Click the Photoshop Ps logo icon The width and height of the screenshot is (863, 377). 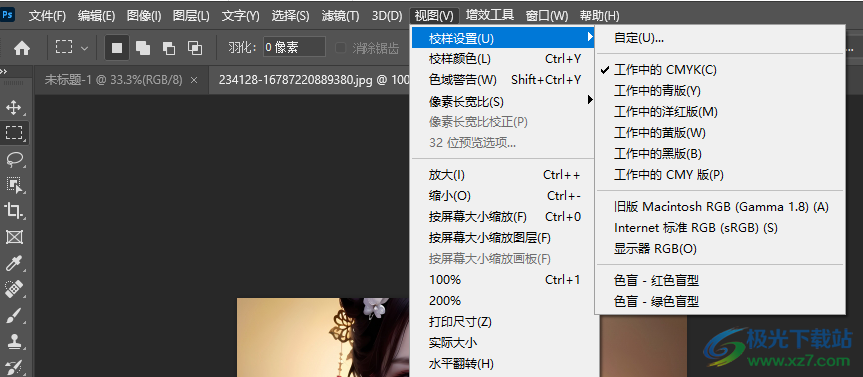point(7,14)
